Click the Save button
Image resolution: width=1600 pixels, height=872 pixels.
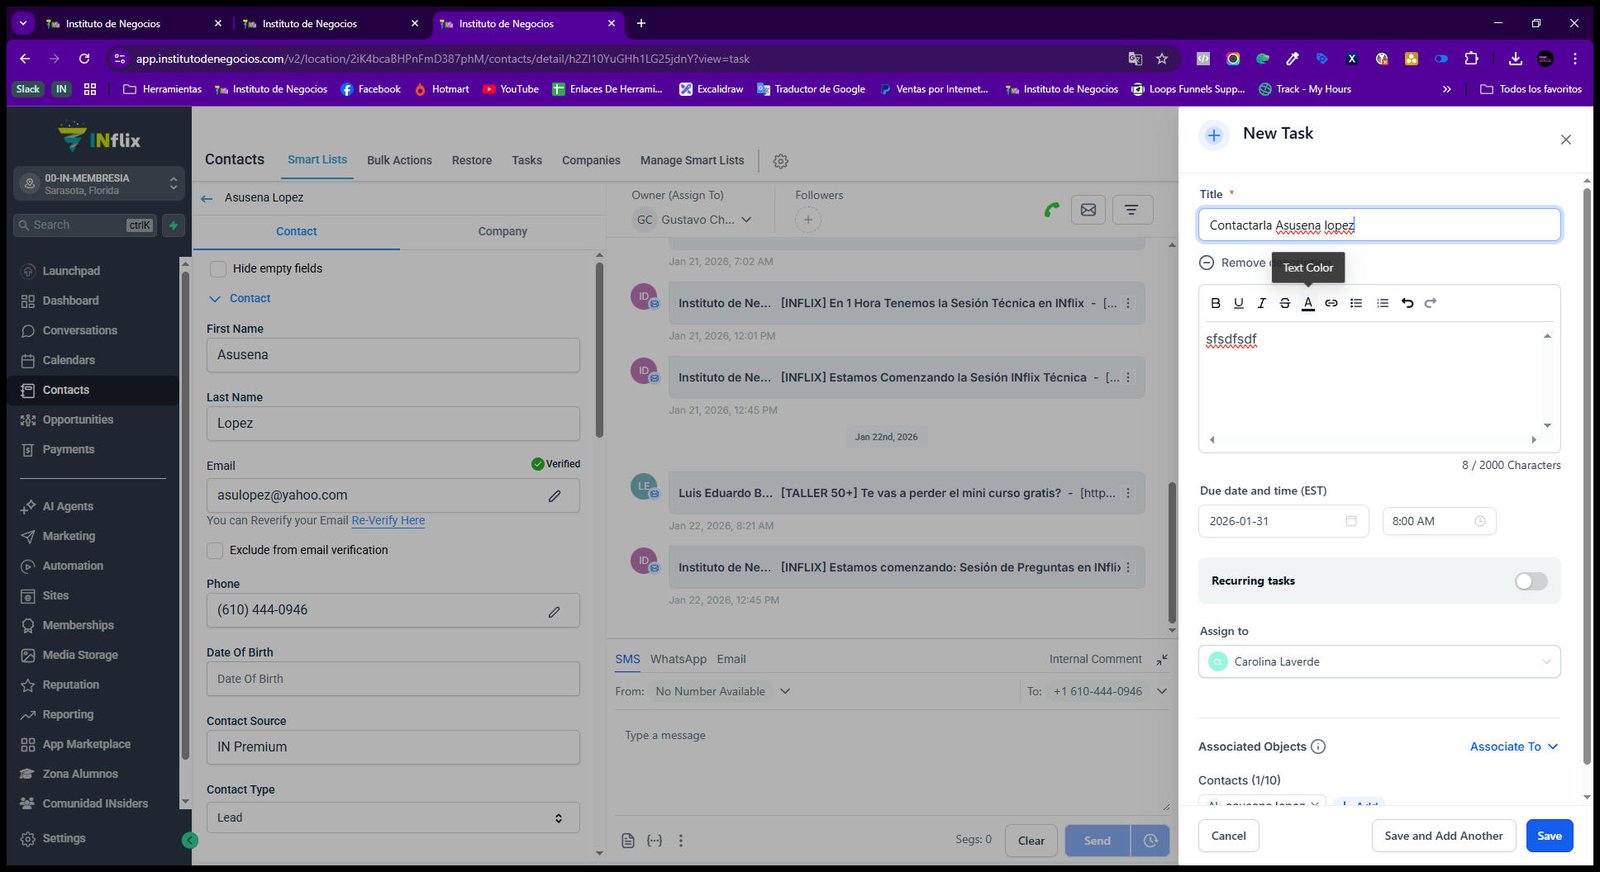[x=1549, y=836]
